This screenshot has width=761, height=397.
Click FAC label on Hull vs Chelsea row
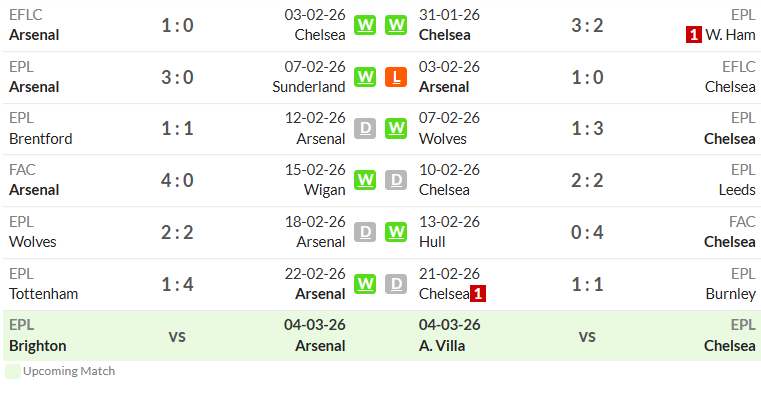pyautogui.click(x=742, y=222)
